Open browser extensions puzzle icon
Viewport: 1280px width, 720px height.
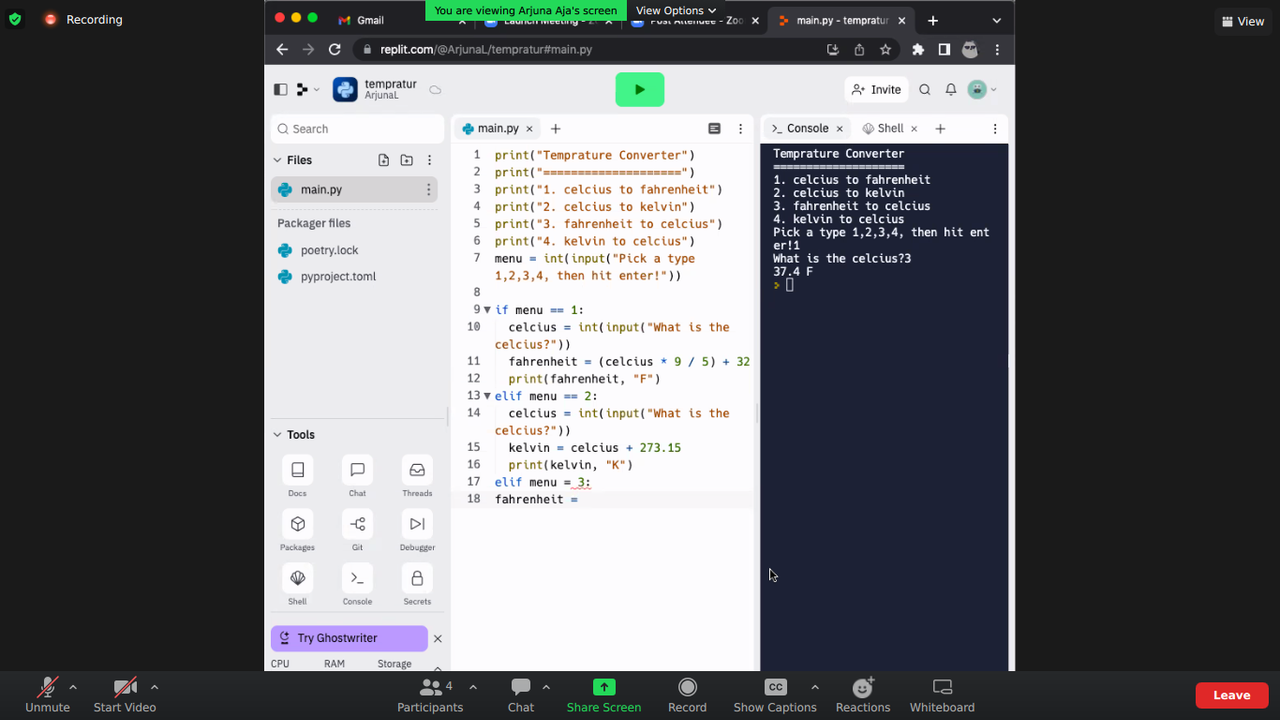(x=918, y=49)
